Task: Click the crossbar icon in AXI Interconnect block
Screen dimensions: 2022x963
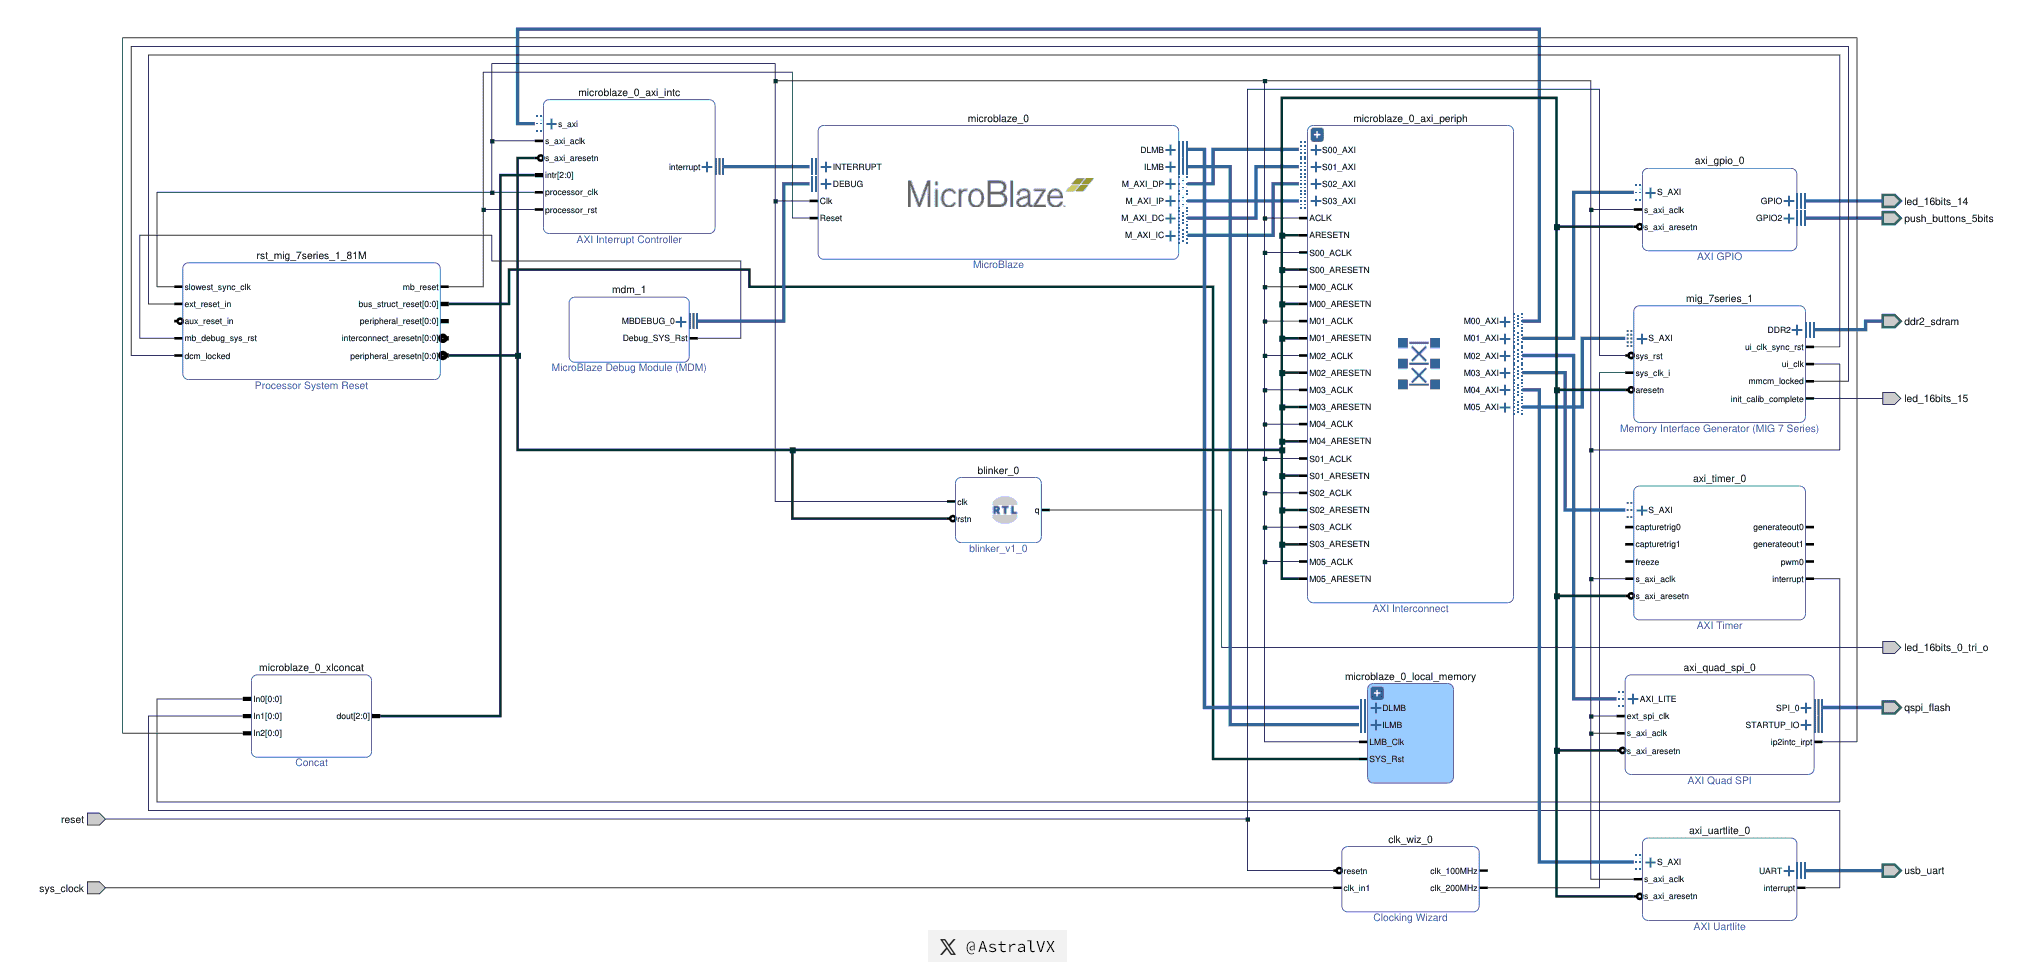Action: coord(1418,363)
